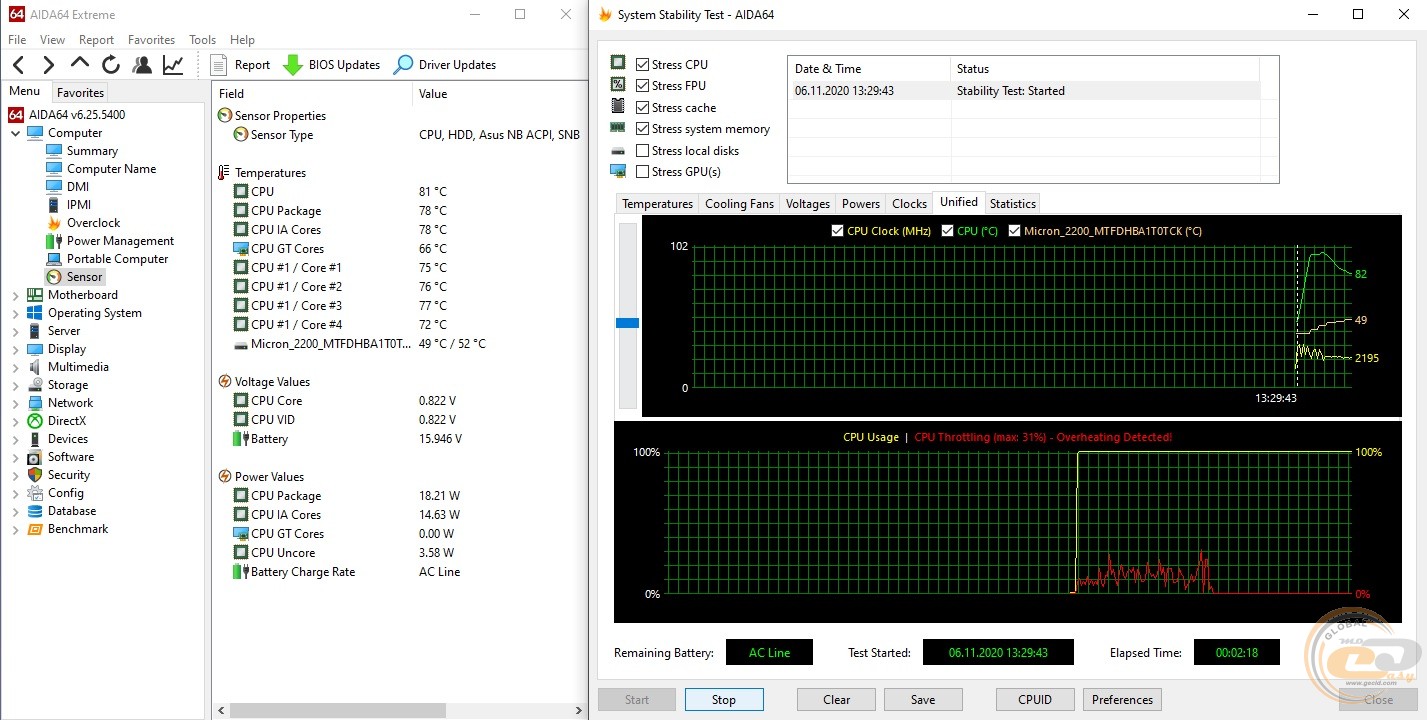Uncheck Stress system memory option

pos(642,129)
